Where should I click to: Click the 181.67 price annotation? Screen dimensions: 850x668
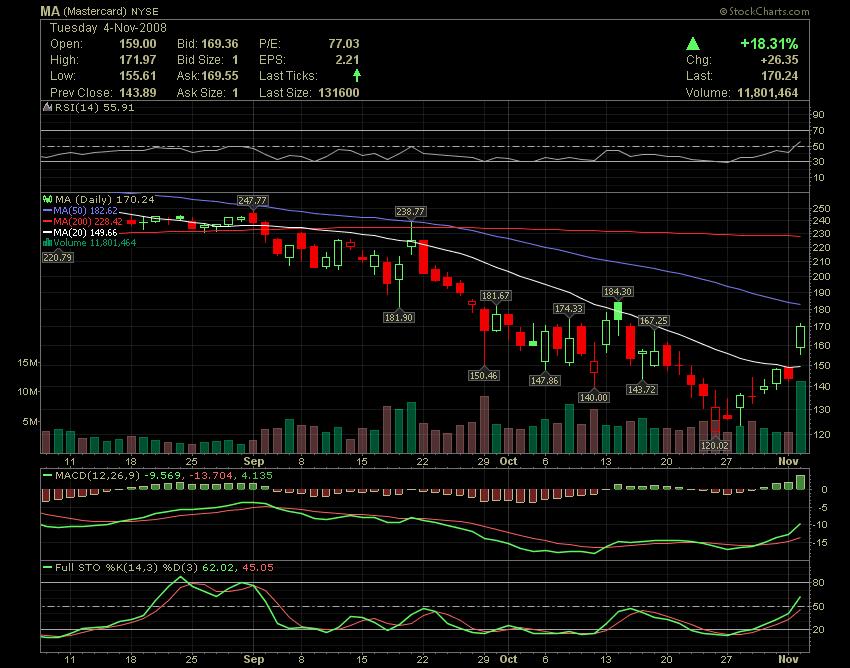coord(495,296)
